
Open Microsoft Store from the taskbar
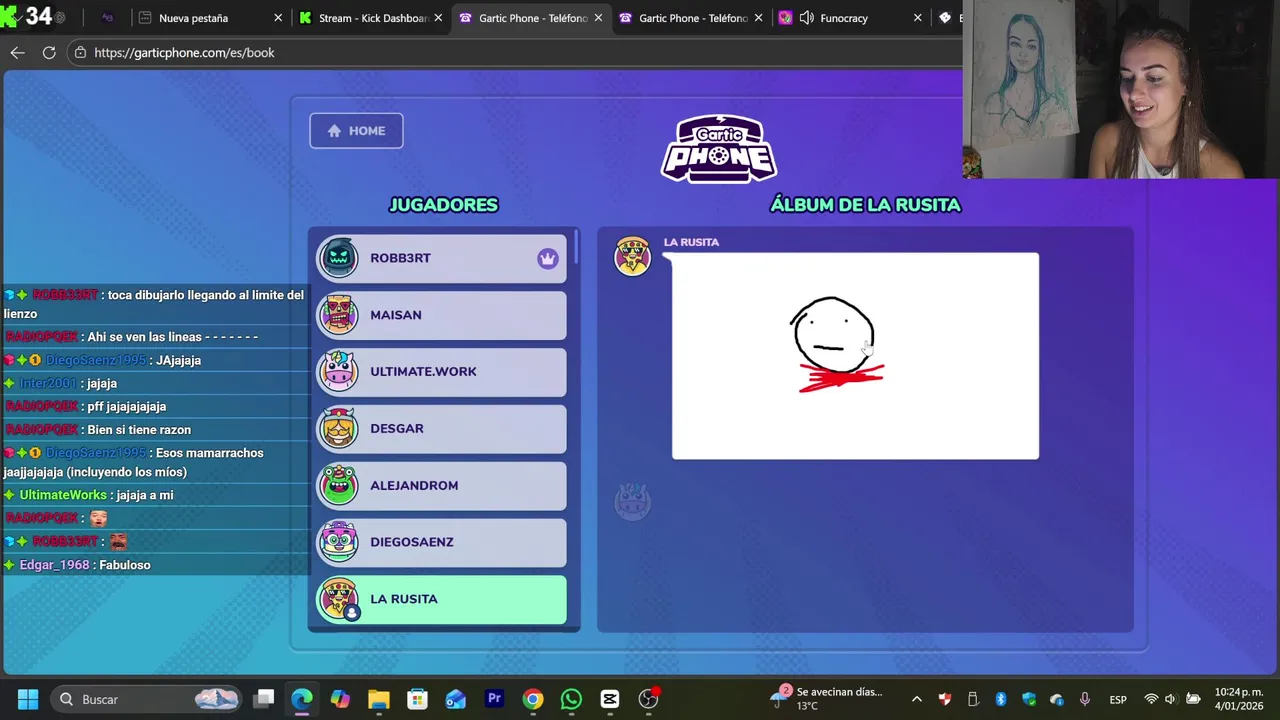(x=417, y=699)
